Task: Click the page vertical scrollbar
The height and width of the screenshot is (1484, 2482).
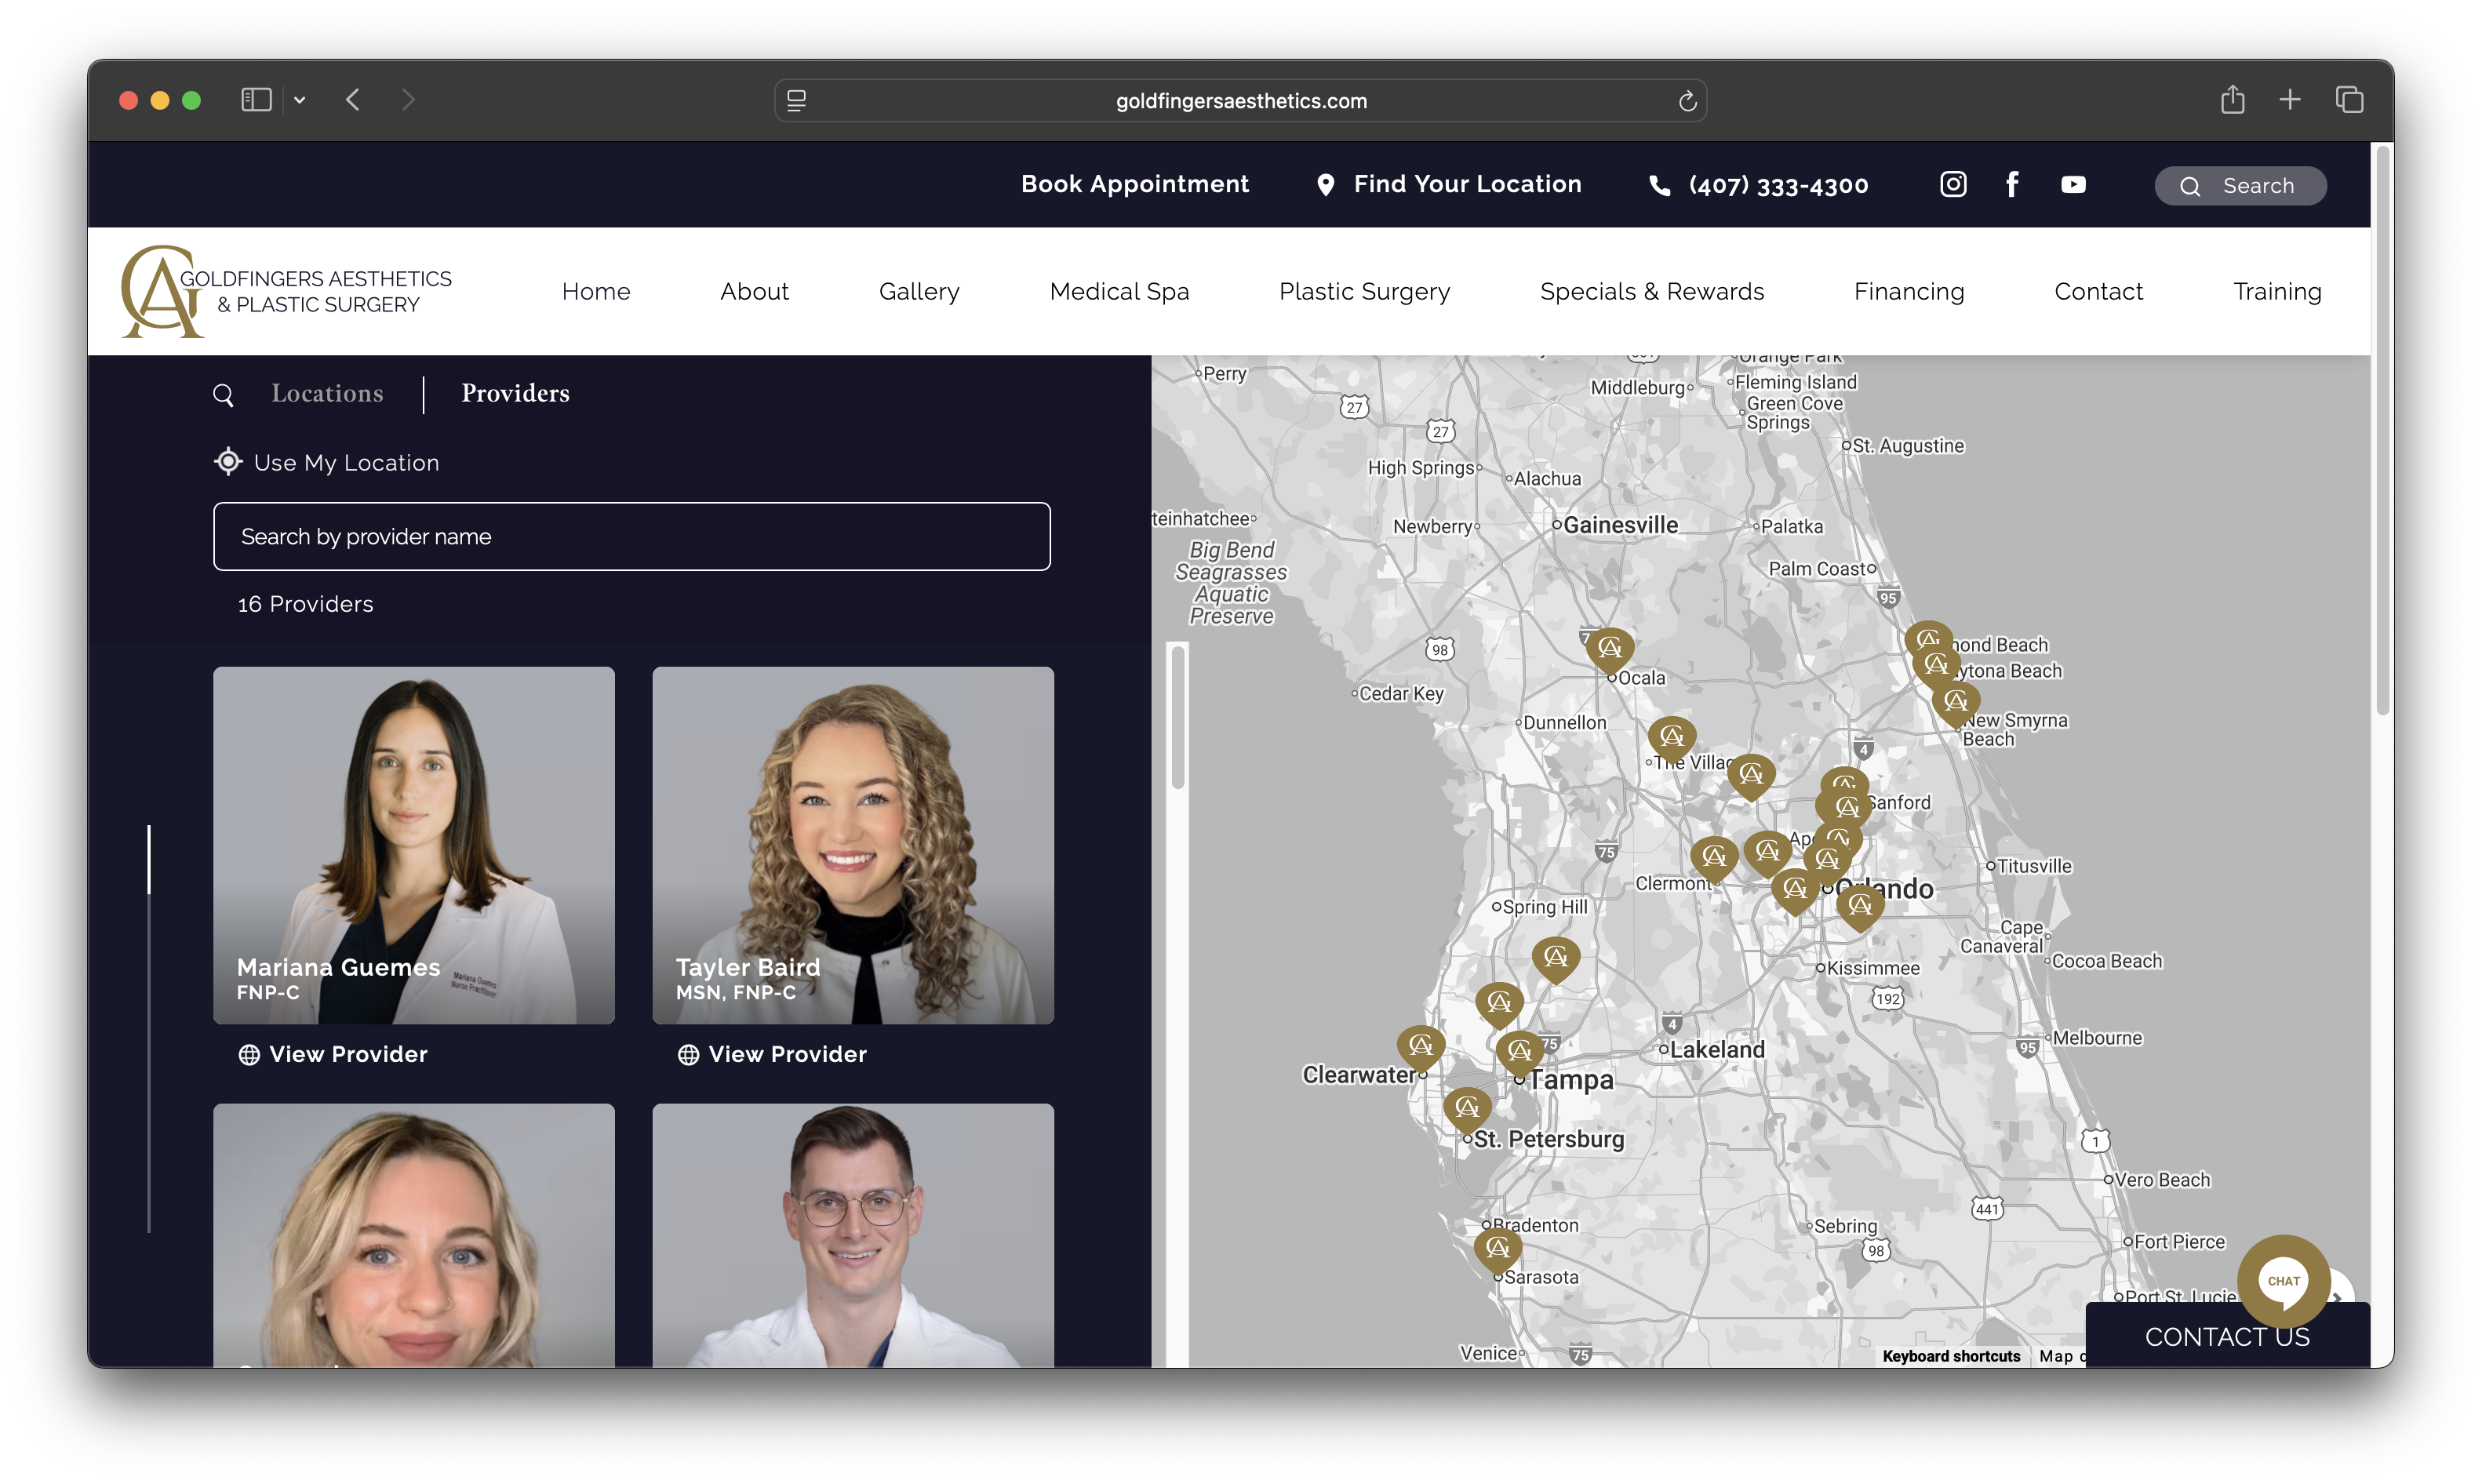Action: tap(2382, 430)
